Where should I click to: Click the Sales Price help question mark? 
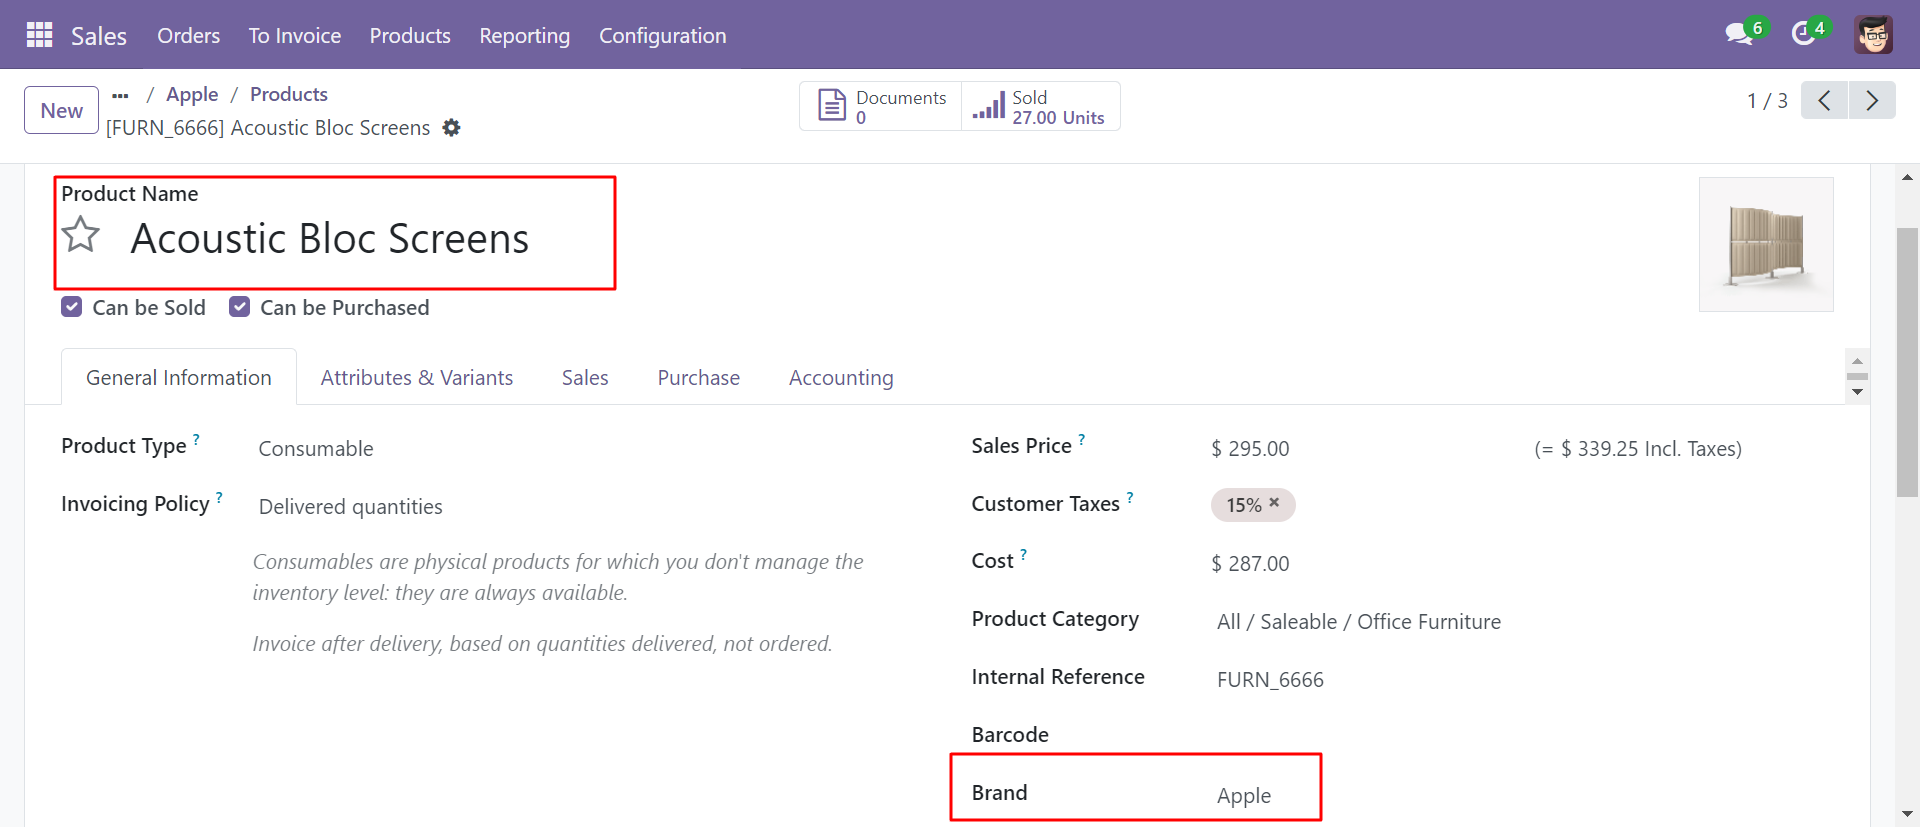tap(1082, 439)
